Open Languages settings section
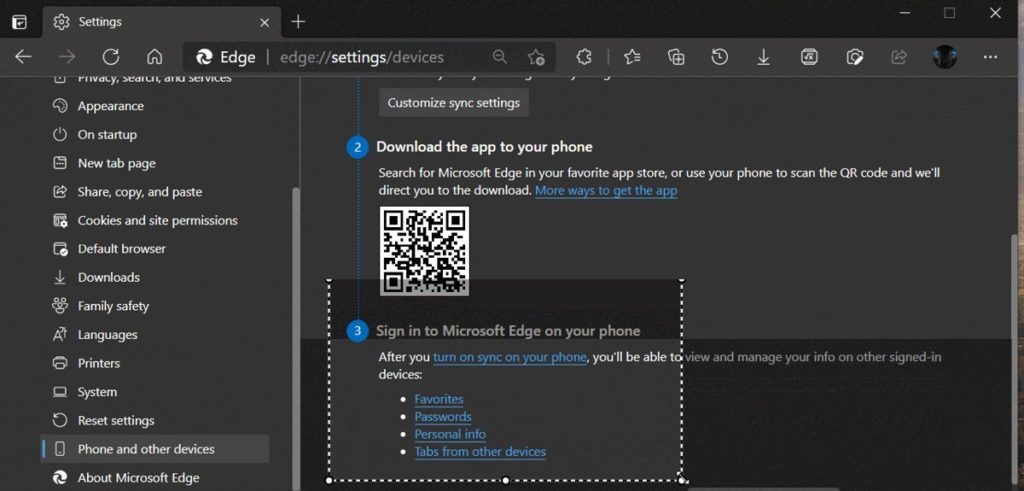The width and height of the screenshot is (1024, 491). (107, 335)
